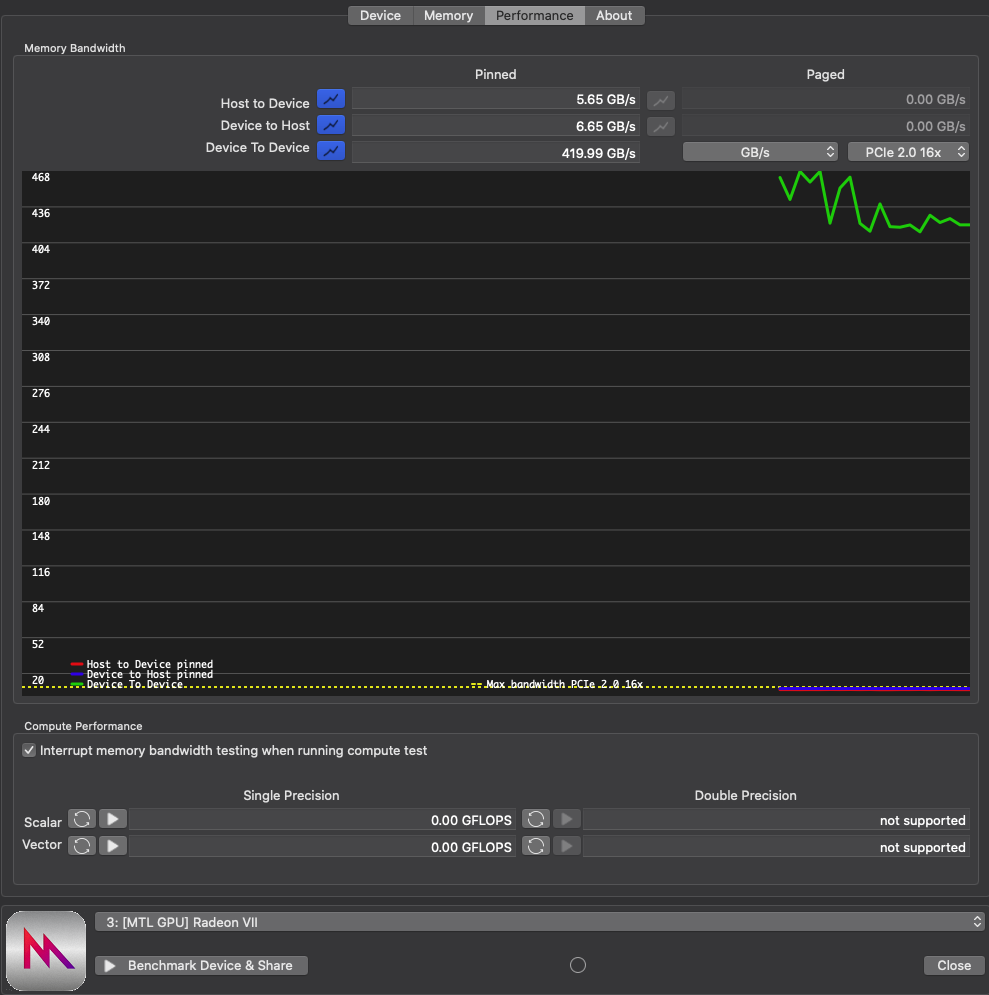Run Scalar single precision test

[113, 819]
